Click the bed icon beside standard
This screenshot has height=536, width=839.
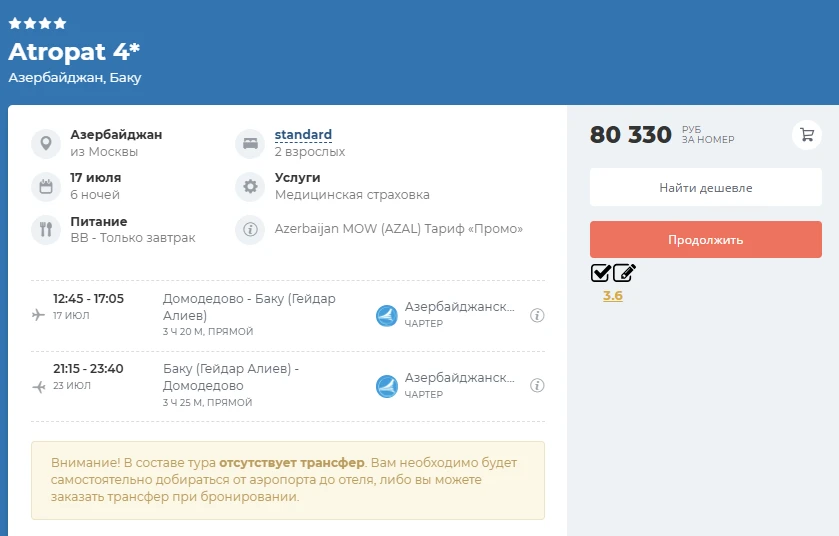(x=250, y=143)
